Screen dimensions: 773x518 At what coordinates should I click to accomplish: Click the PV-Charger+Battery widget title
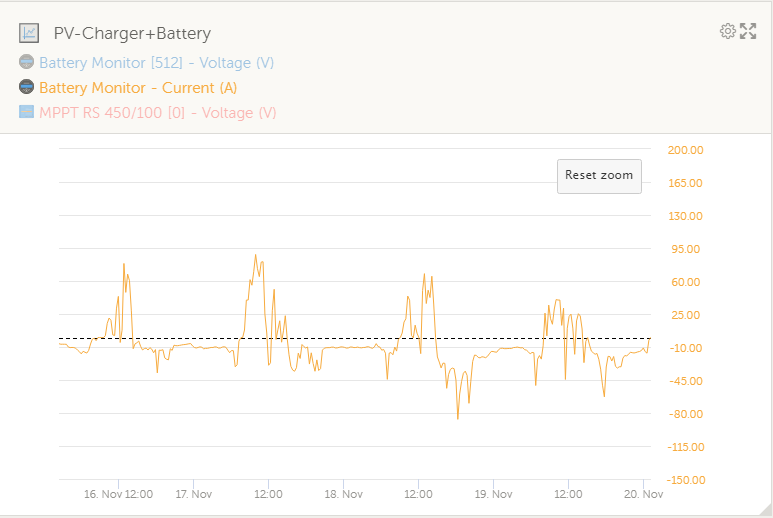tap(132, 33)
